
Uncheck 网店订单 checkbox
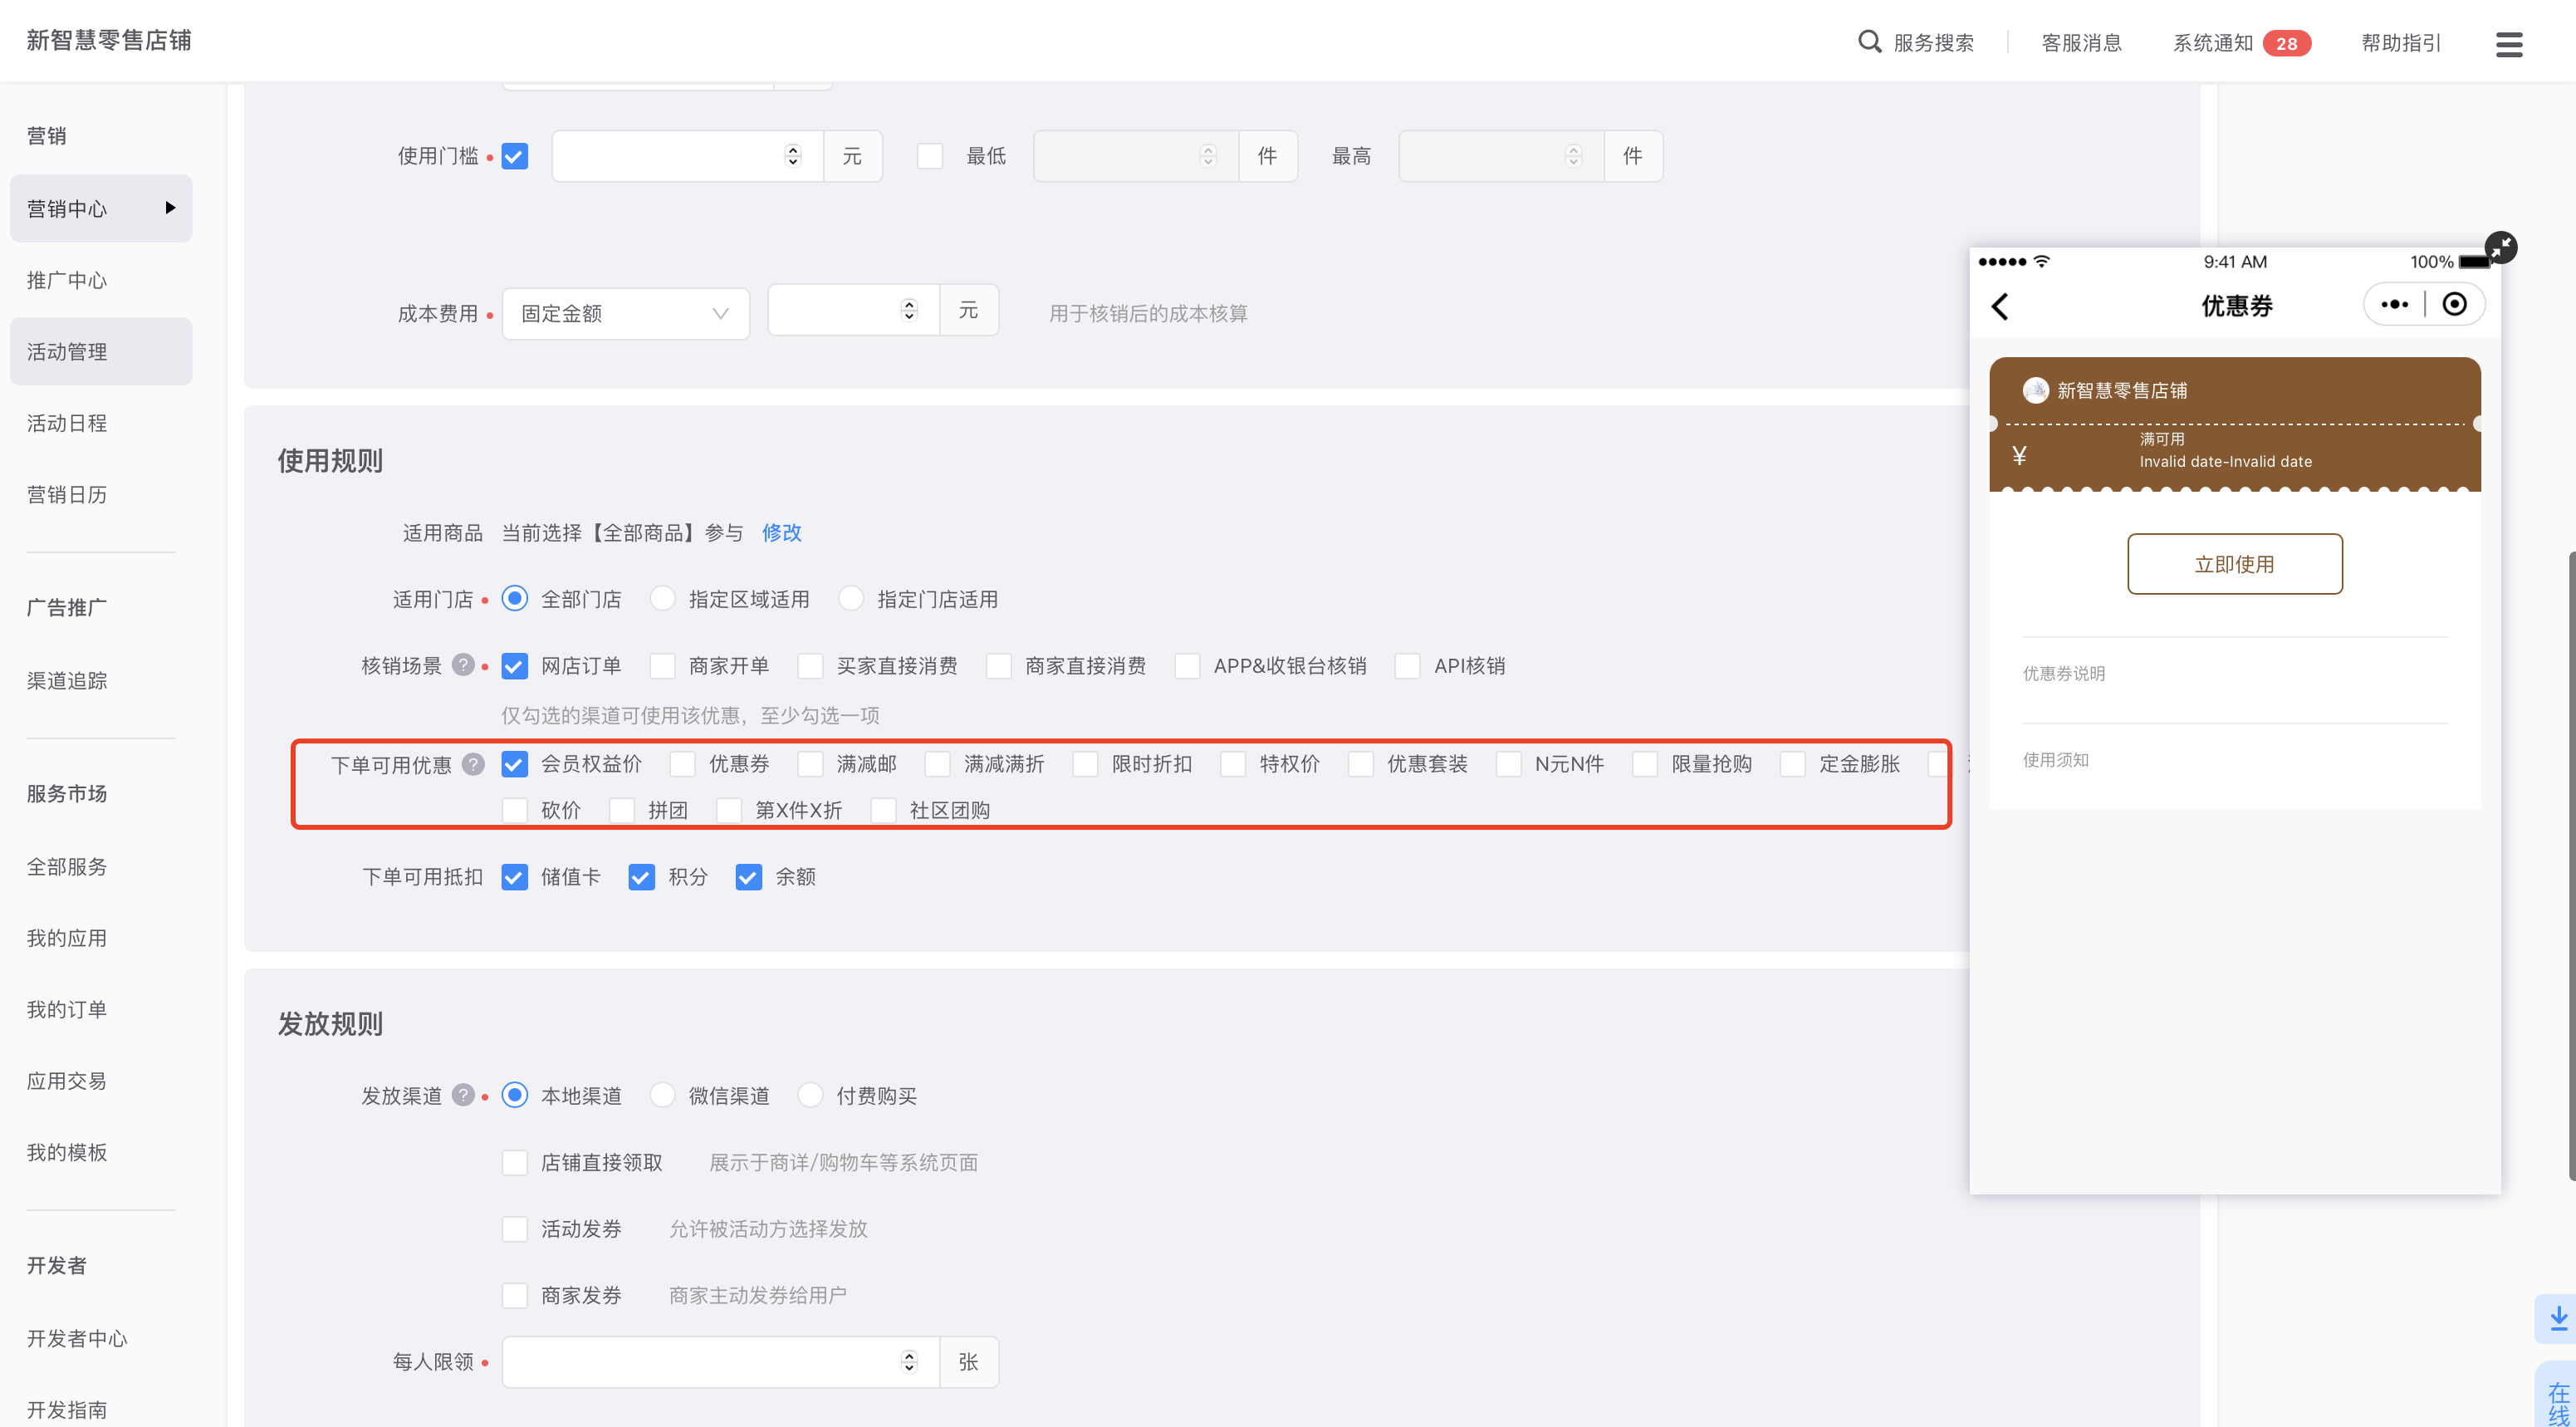coord(514,666)
